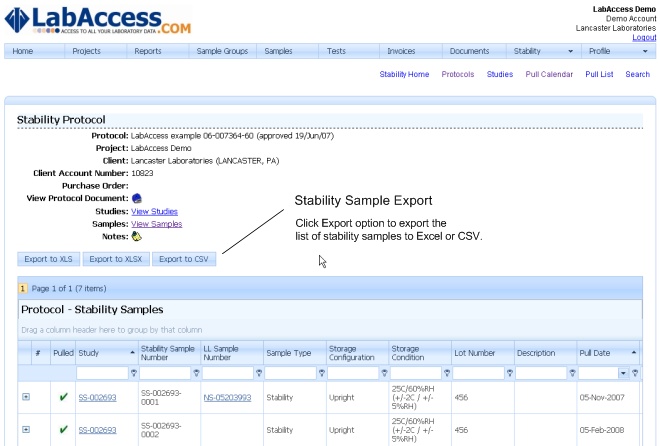This screenshot has width=660, height=446.
Task: Open the Pull Date filter dropdown
Action: coord(623,372)
